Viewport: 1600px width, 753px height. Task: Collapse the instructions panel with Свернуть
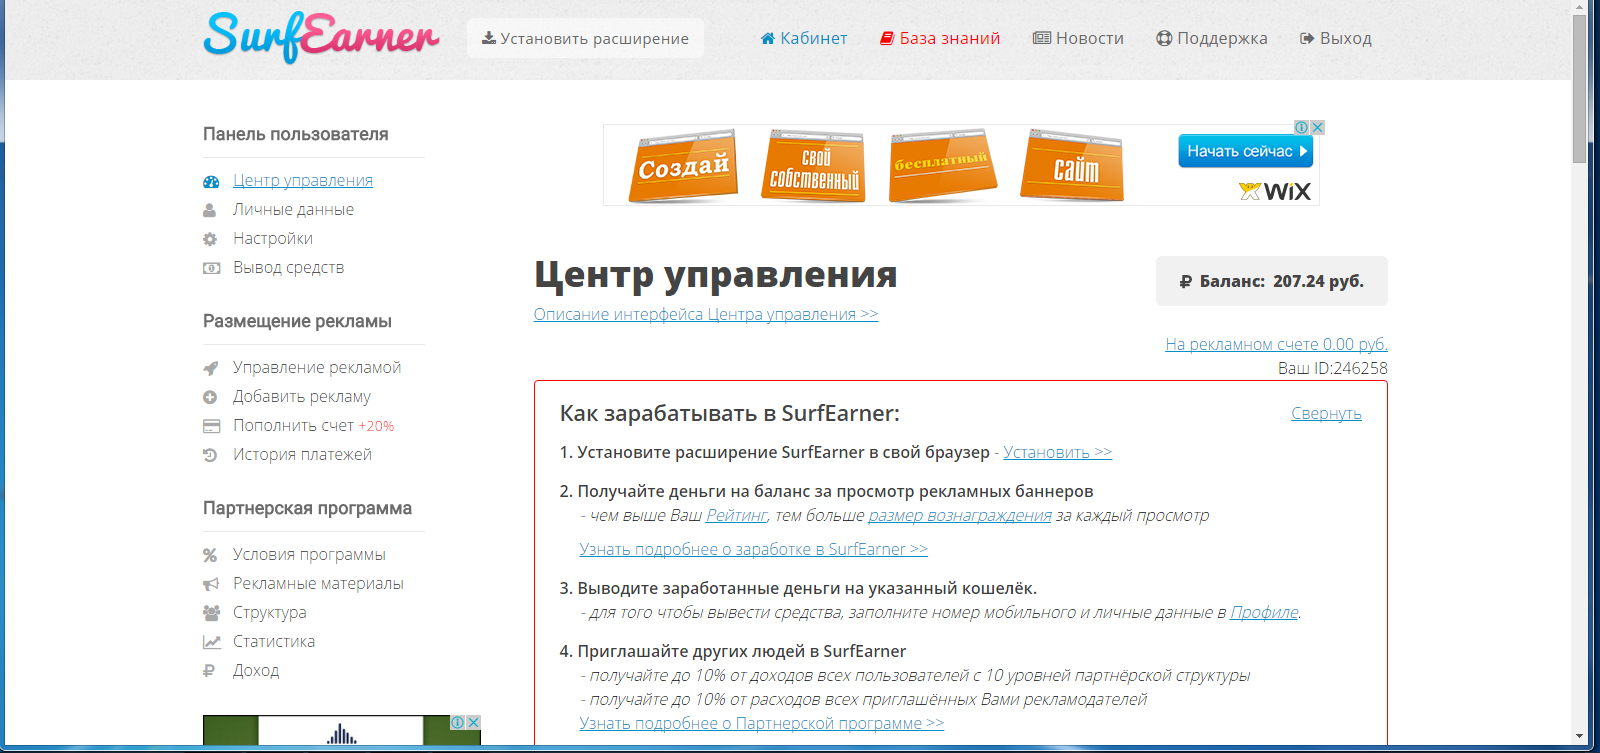click(x=1325, y=413)
